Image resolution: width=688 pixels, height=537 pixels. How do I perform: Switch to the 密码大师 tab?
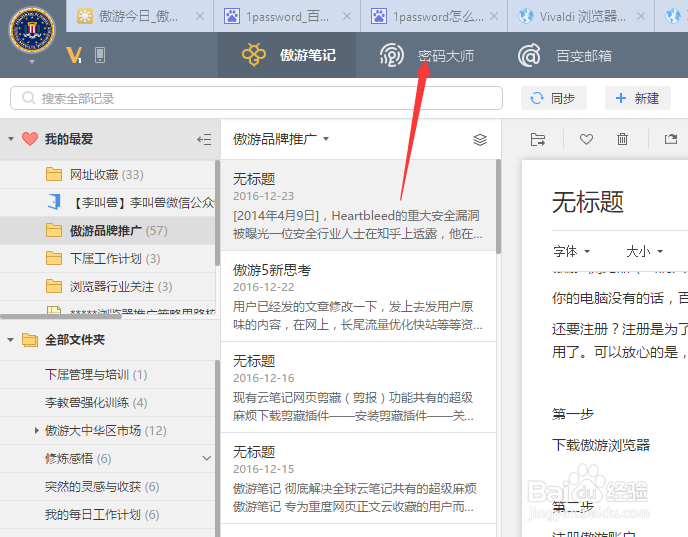coord(427,55)
